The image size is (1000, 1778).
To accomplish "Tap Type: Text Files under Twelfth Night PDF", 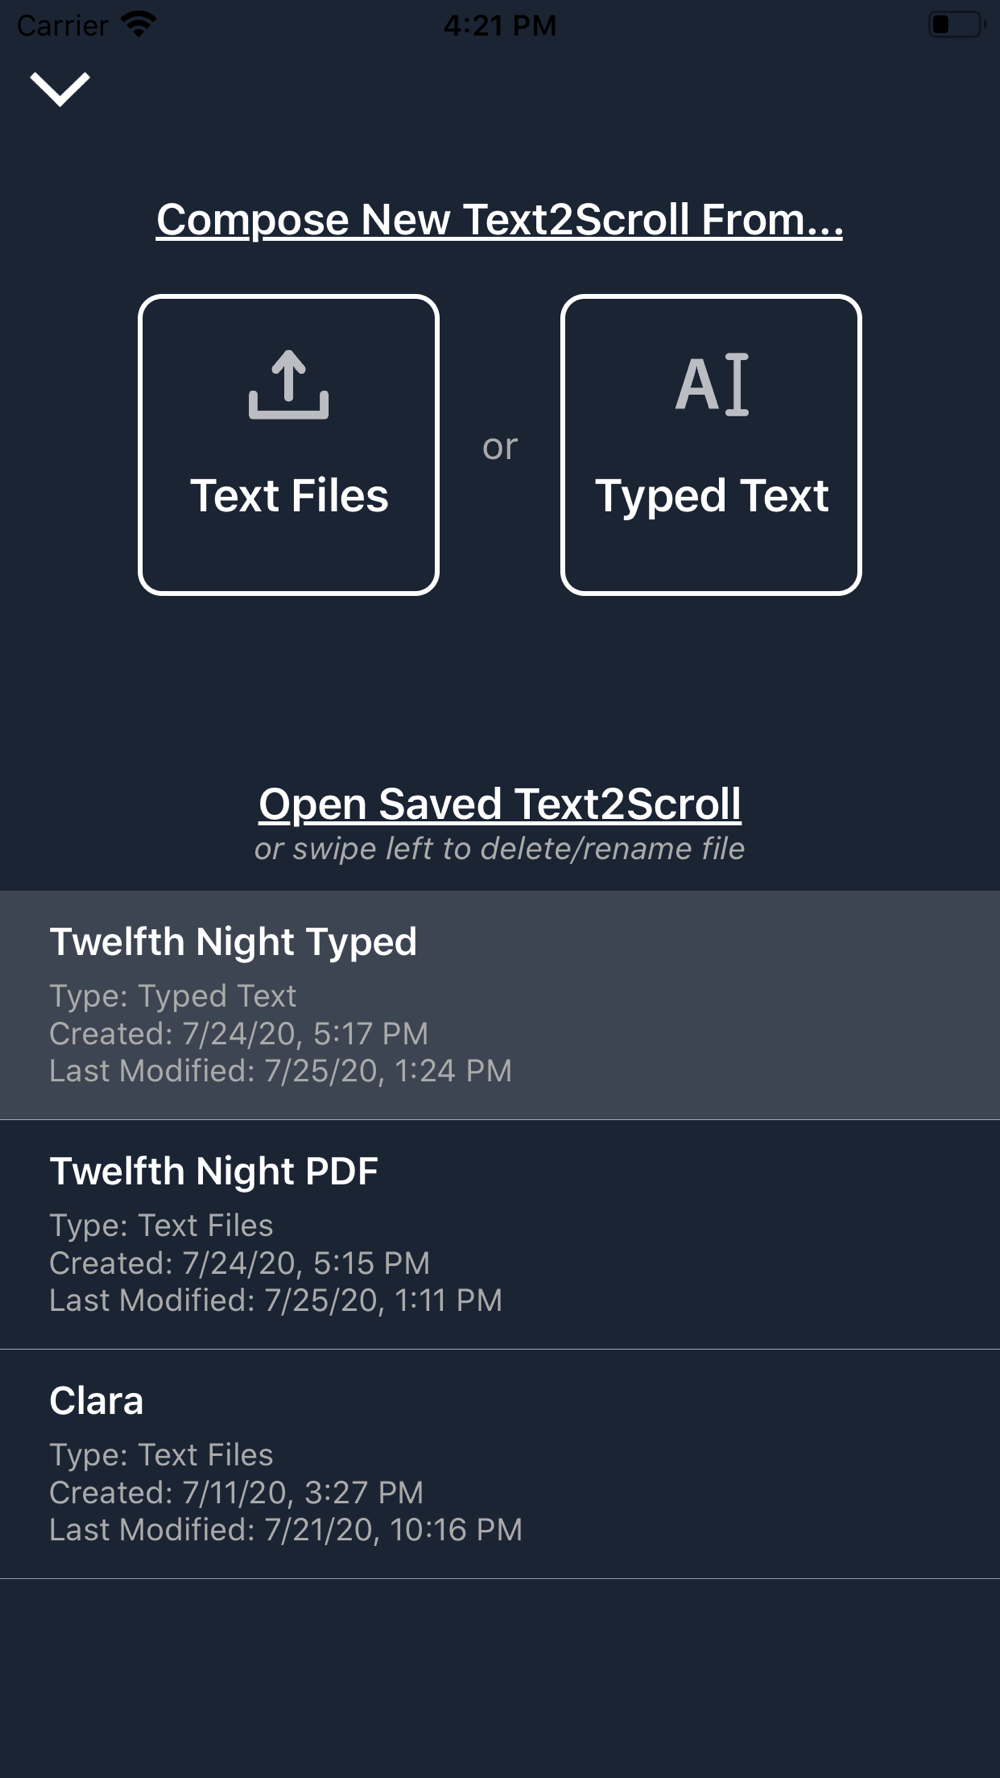I will click(161, 1225).
